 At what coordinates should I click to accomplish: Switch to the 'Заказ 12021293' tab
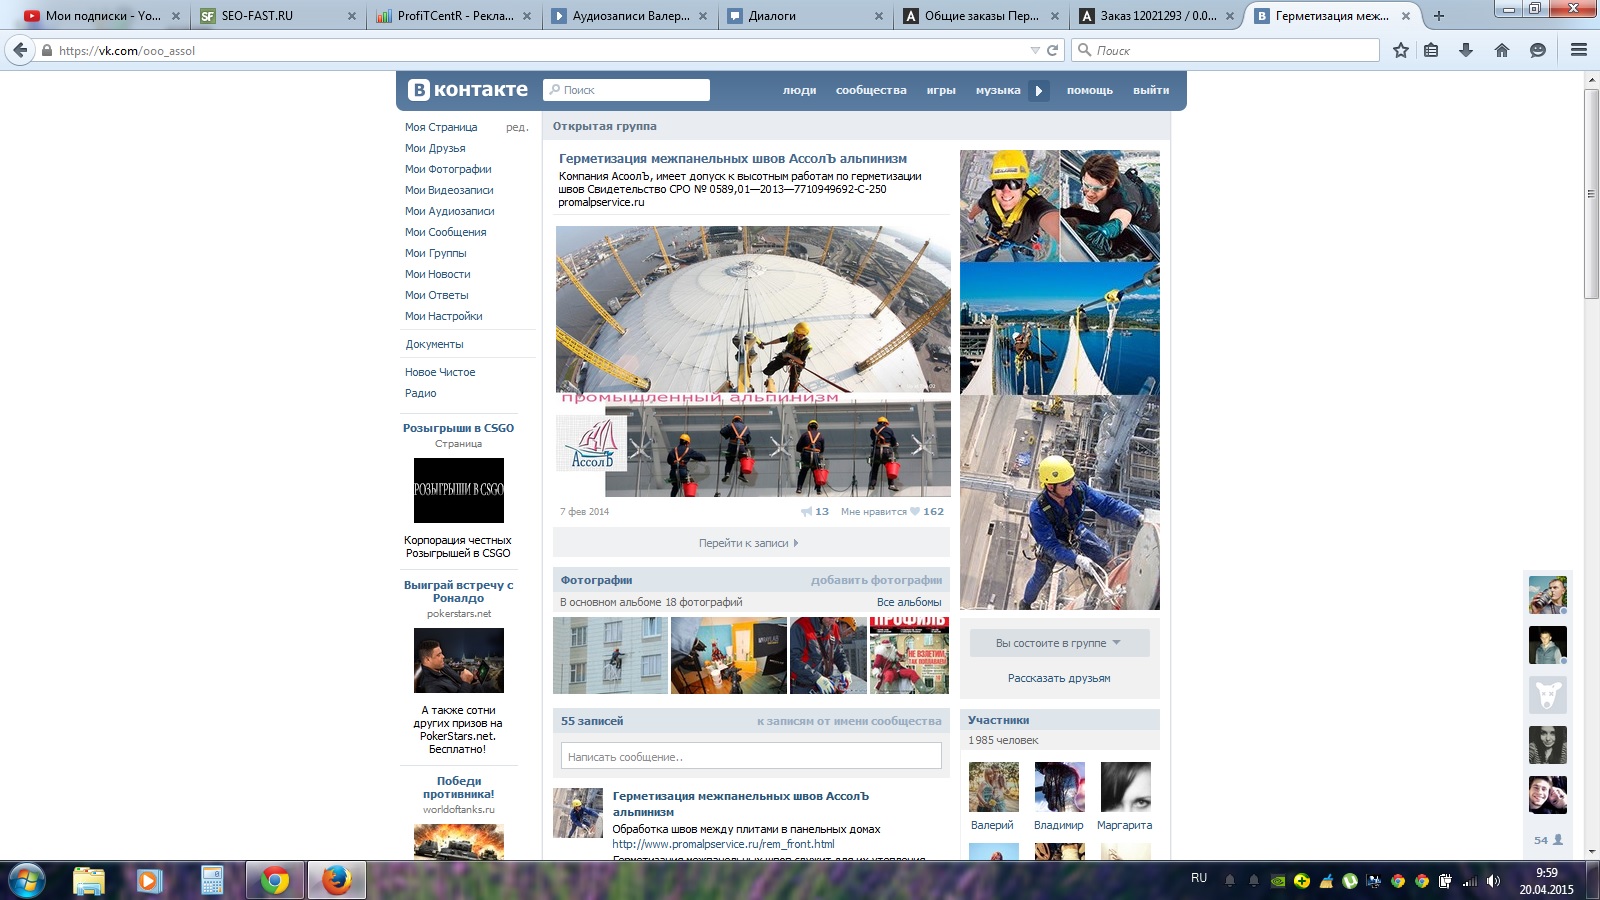point(1158,16)
